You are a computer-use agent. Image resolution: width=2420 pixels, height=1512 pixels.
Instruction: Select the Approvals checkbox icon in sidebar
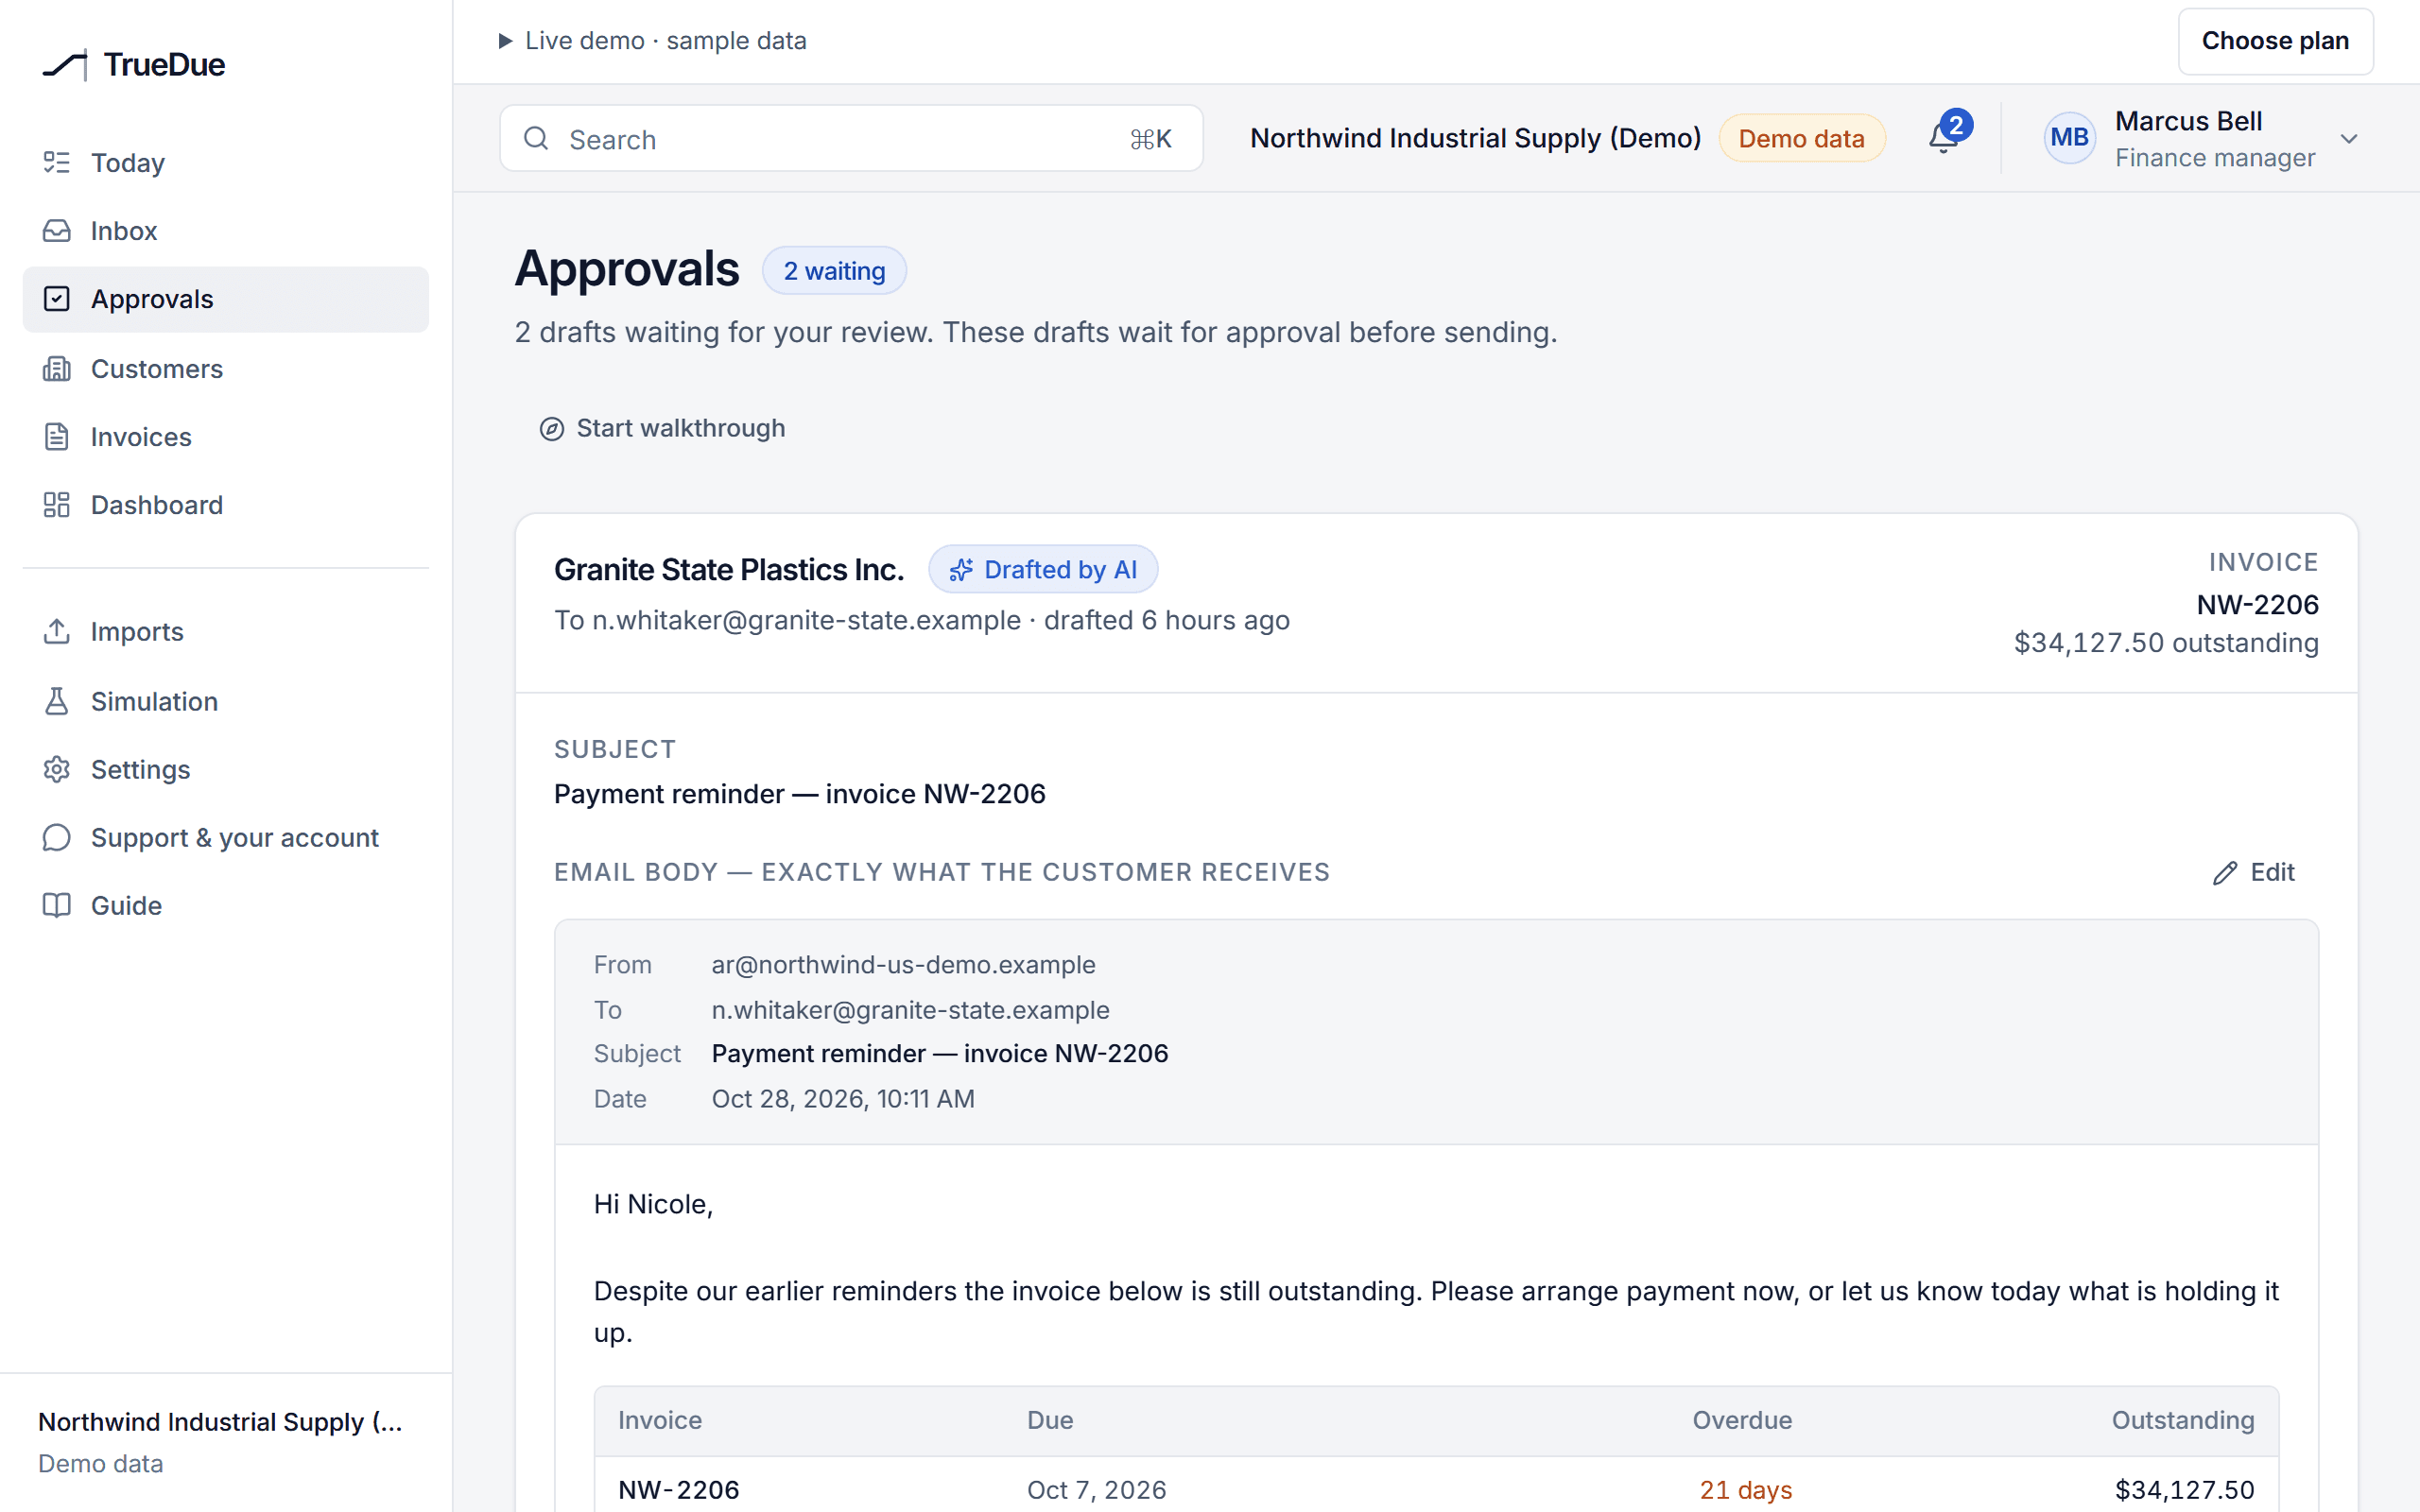click(x=57, y=299)
